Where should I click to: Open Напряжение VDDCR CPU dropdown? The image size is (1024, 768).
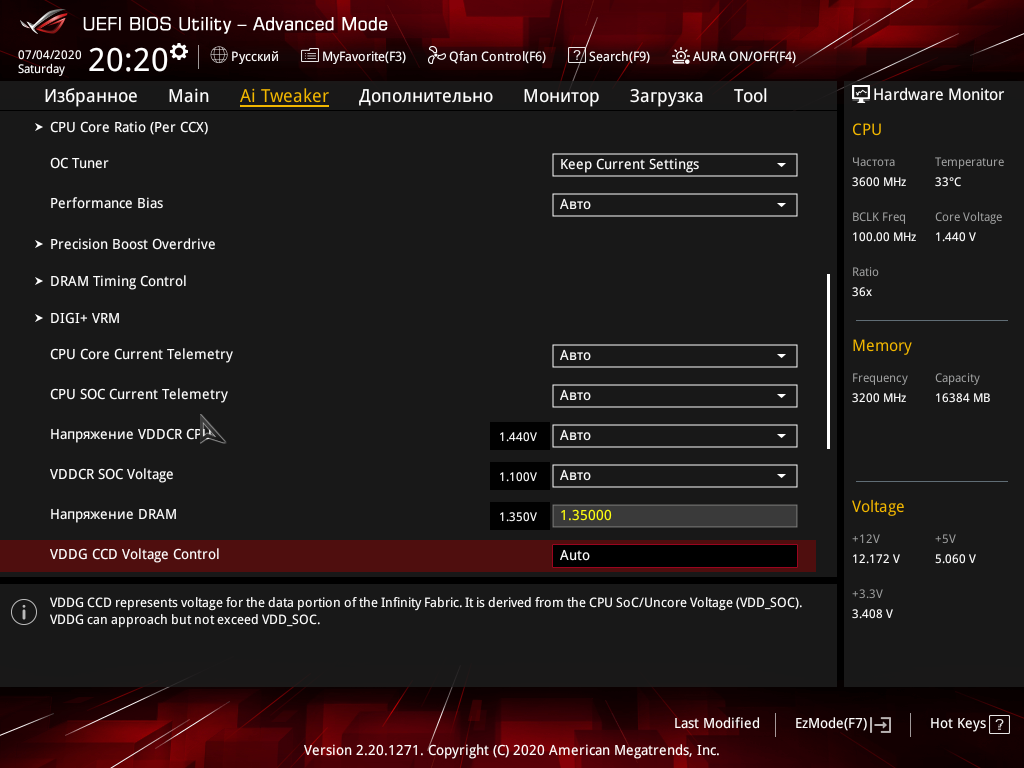coord(675,436)
